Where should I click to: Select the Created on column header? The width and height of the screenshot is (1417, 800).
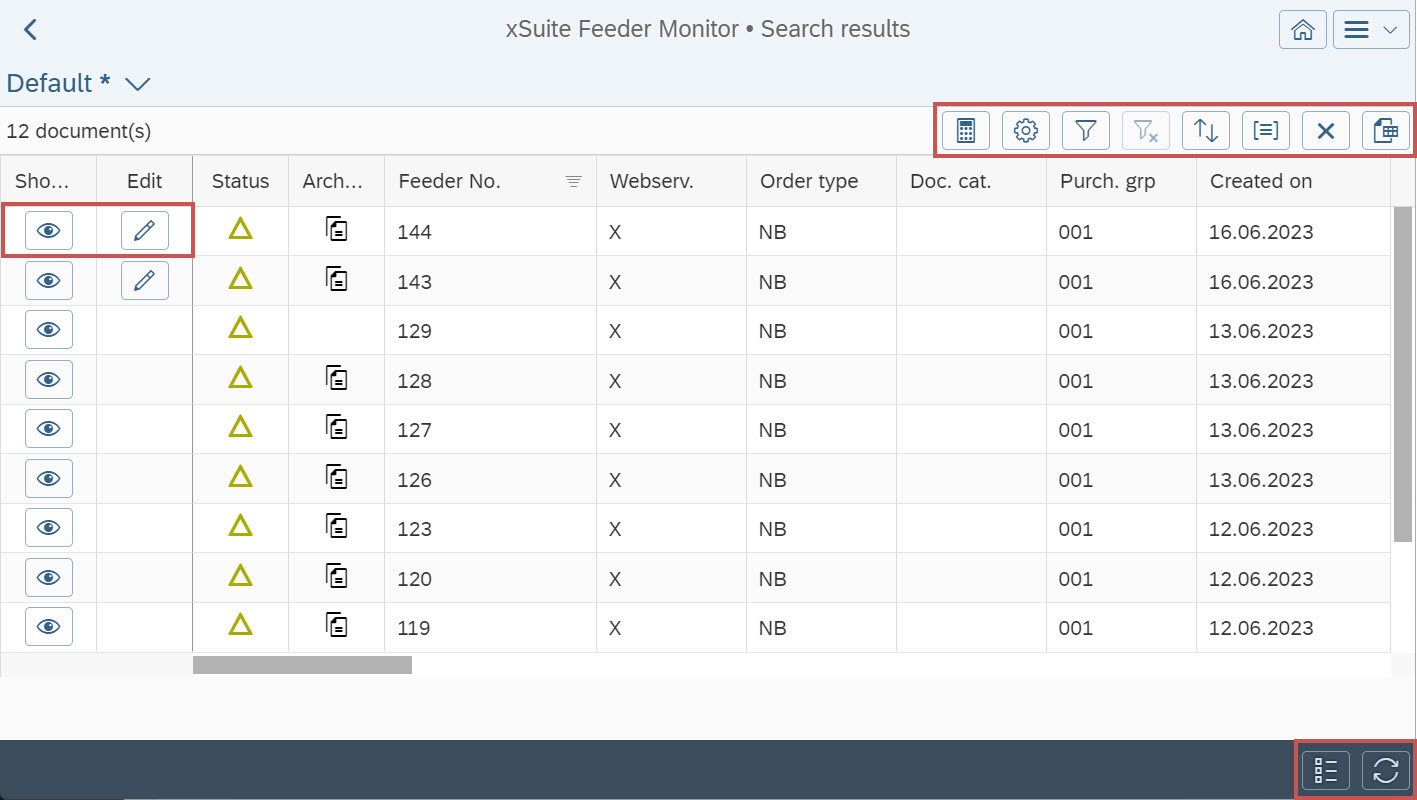(1261, 181)
